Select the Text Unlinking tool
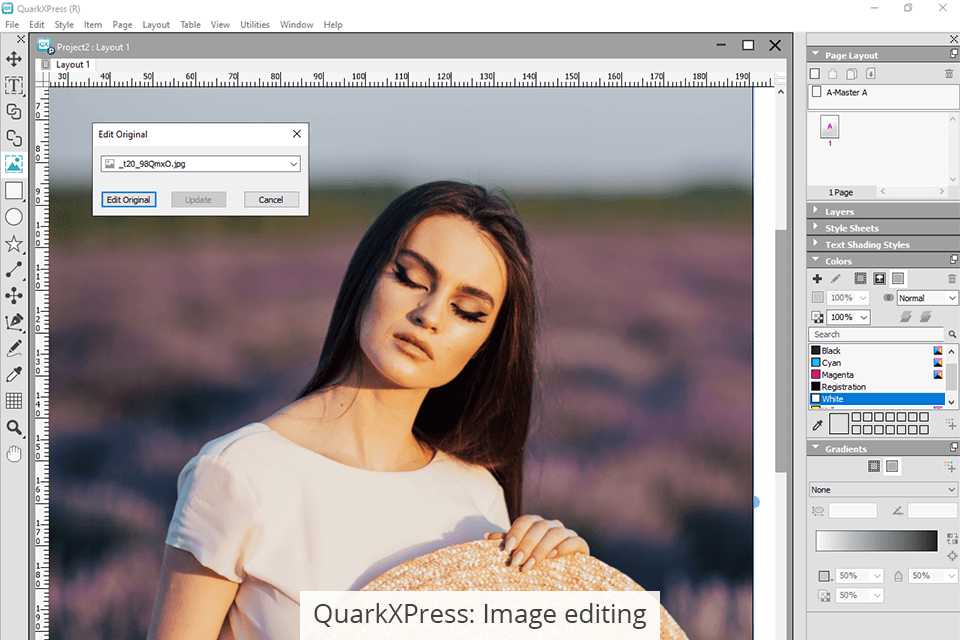This screenshot has width=960, height=640. [x=13, y=138]
